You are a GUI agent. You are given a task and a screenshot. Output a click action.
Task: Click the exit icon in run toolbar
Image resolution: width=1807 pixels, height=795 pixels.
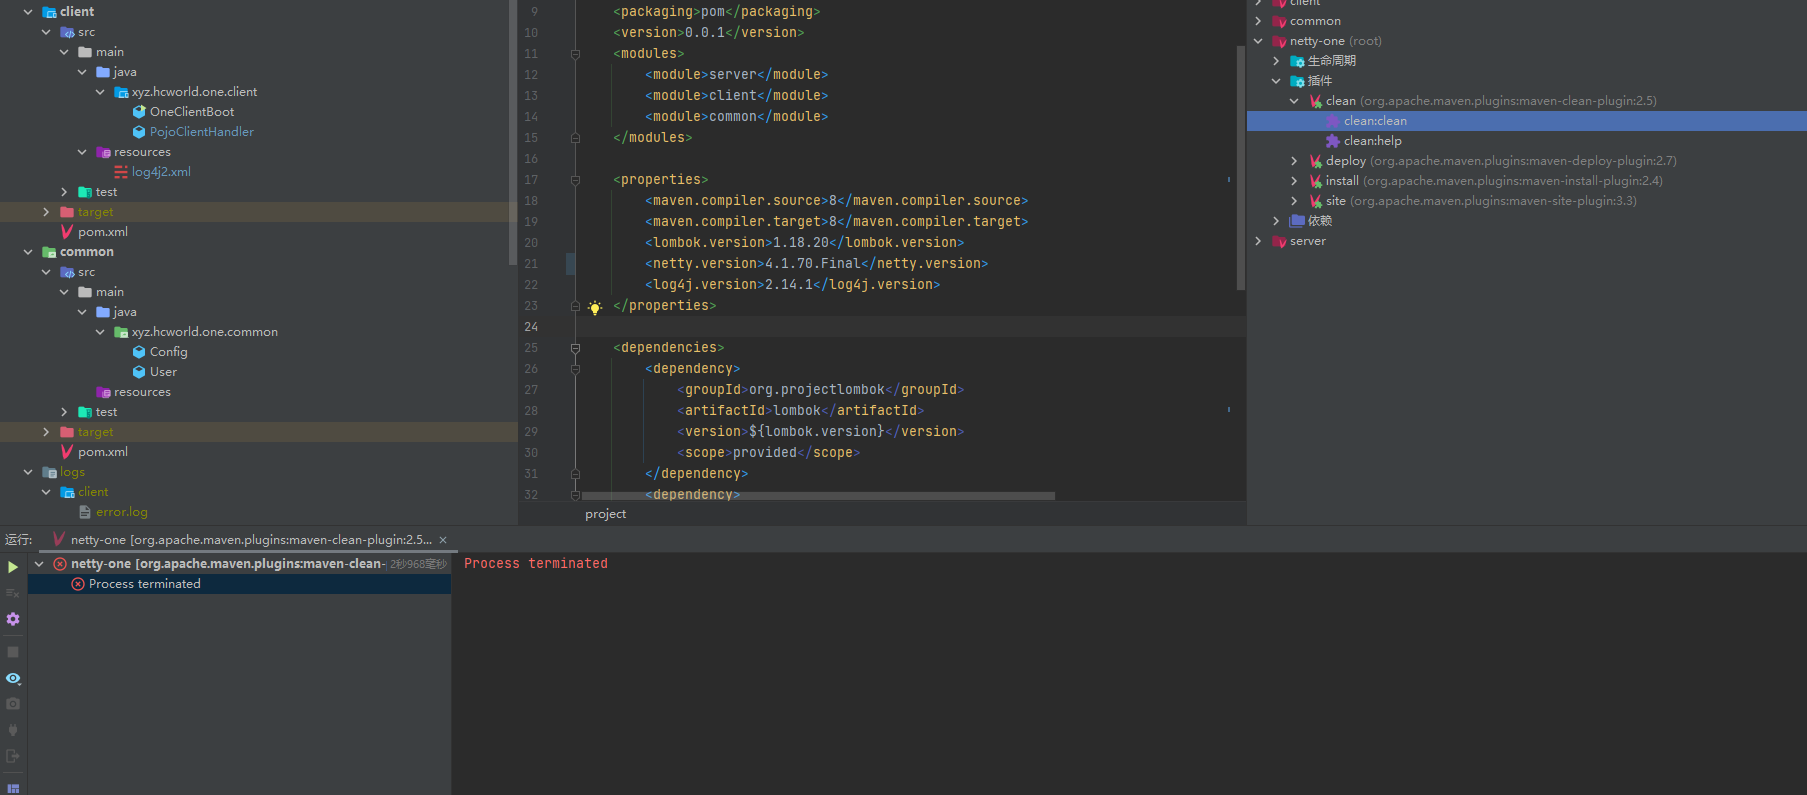(13, 756)
